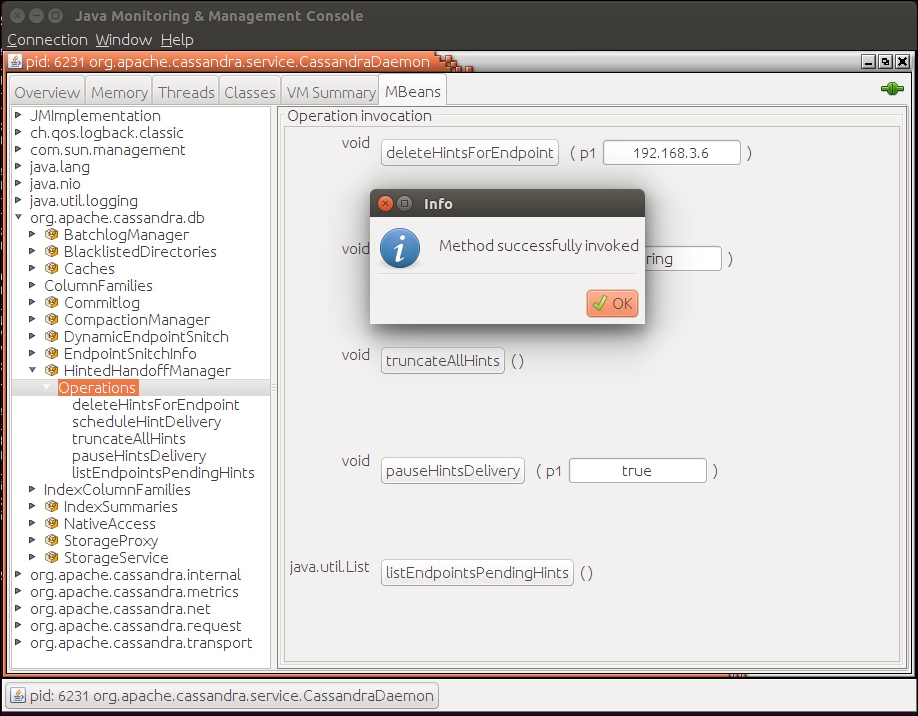918x716 pixels.
Task: Switch to the Overview tab
Action: (47, 92)
